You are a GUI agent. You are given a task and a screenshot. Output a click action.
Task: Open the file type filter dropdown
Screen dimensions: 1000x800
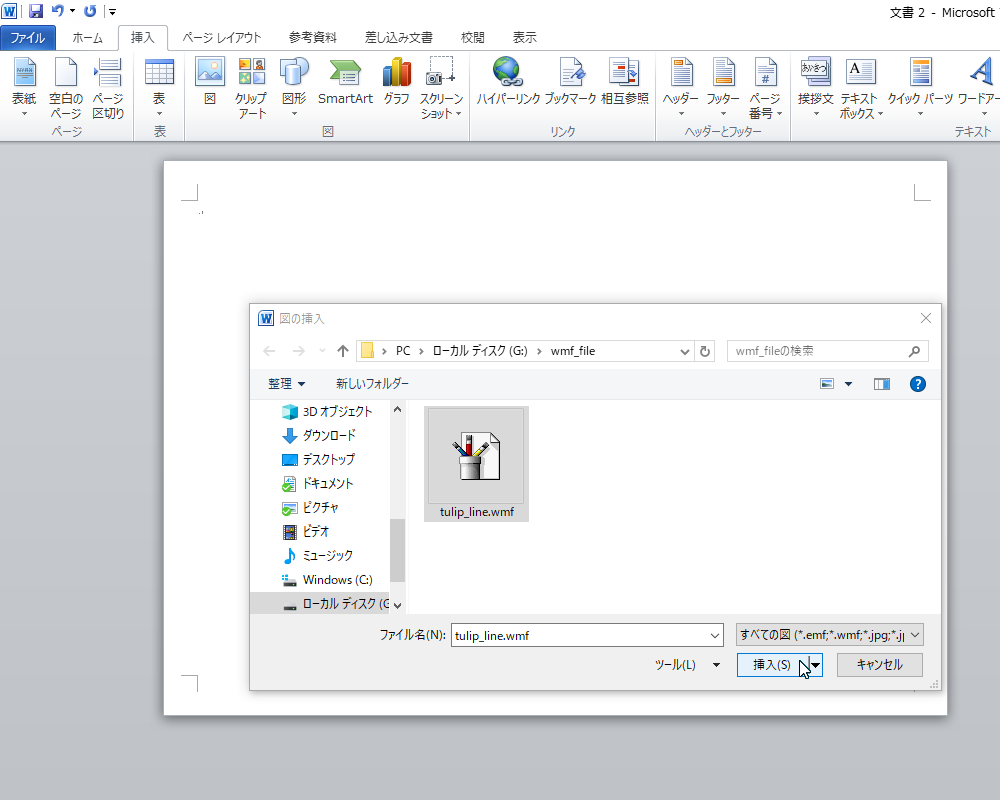coord(829,635)
